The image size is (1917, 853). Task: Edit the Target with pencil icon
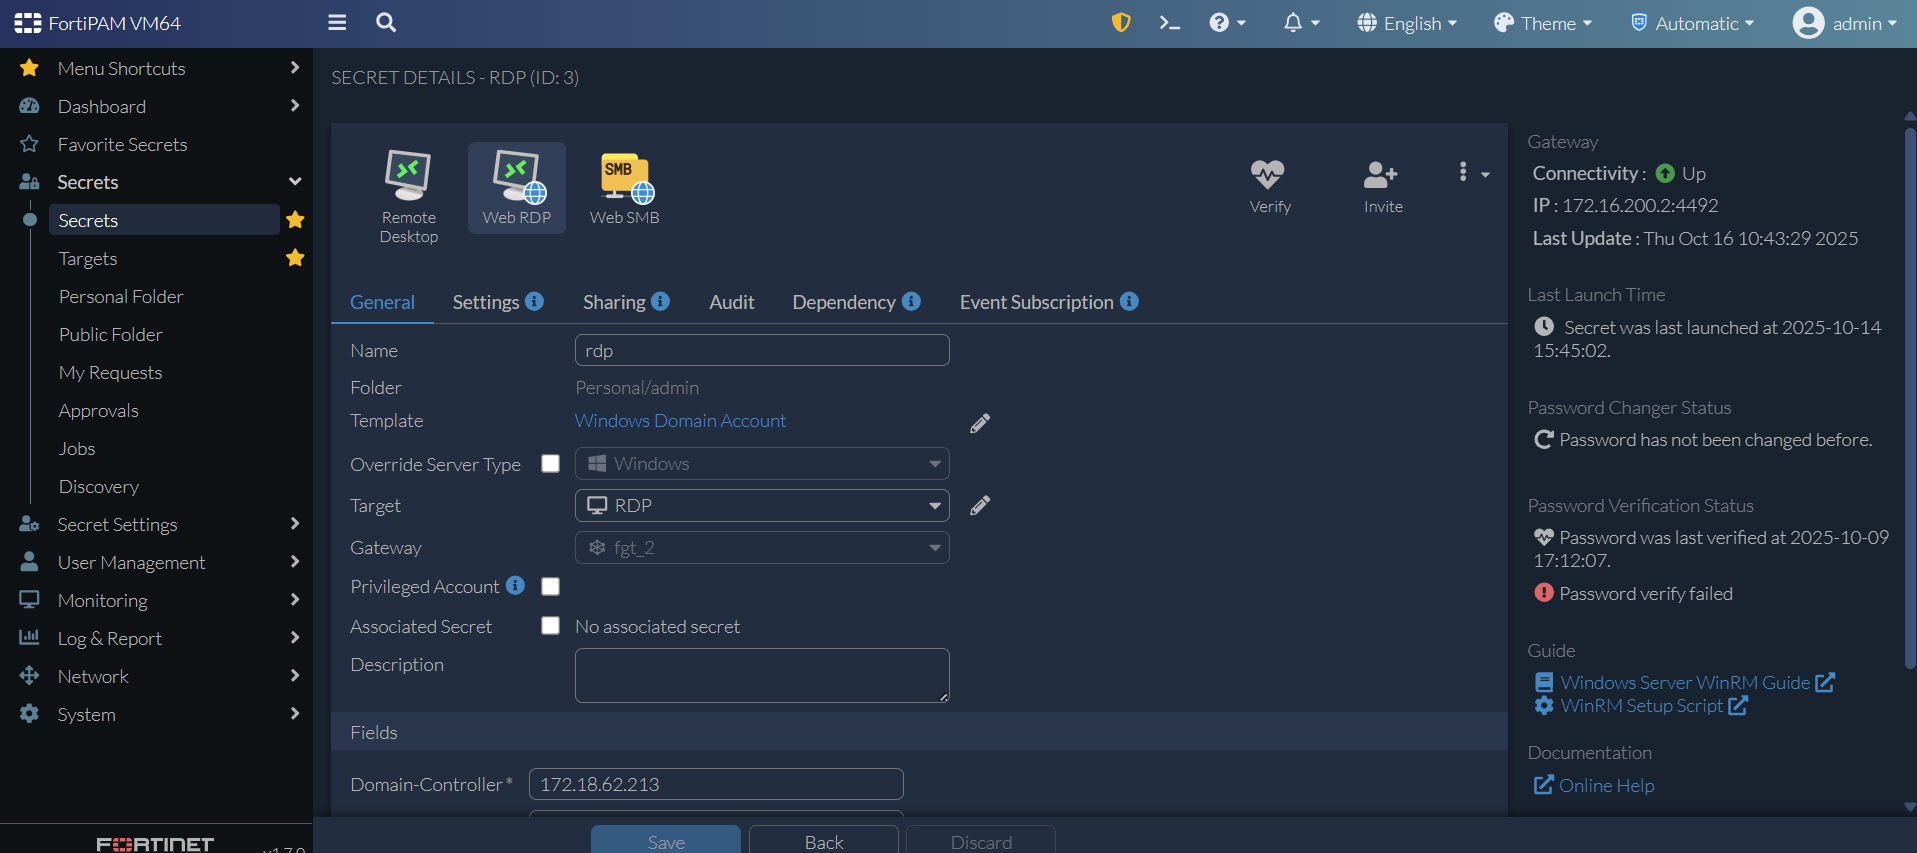pos(980,505)
